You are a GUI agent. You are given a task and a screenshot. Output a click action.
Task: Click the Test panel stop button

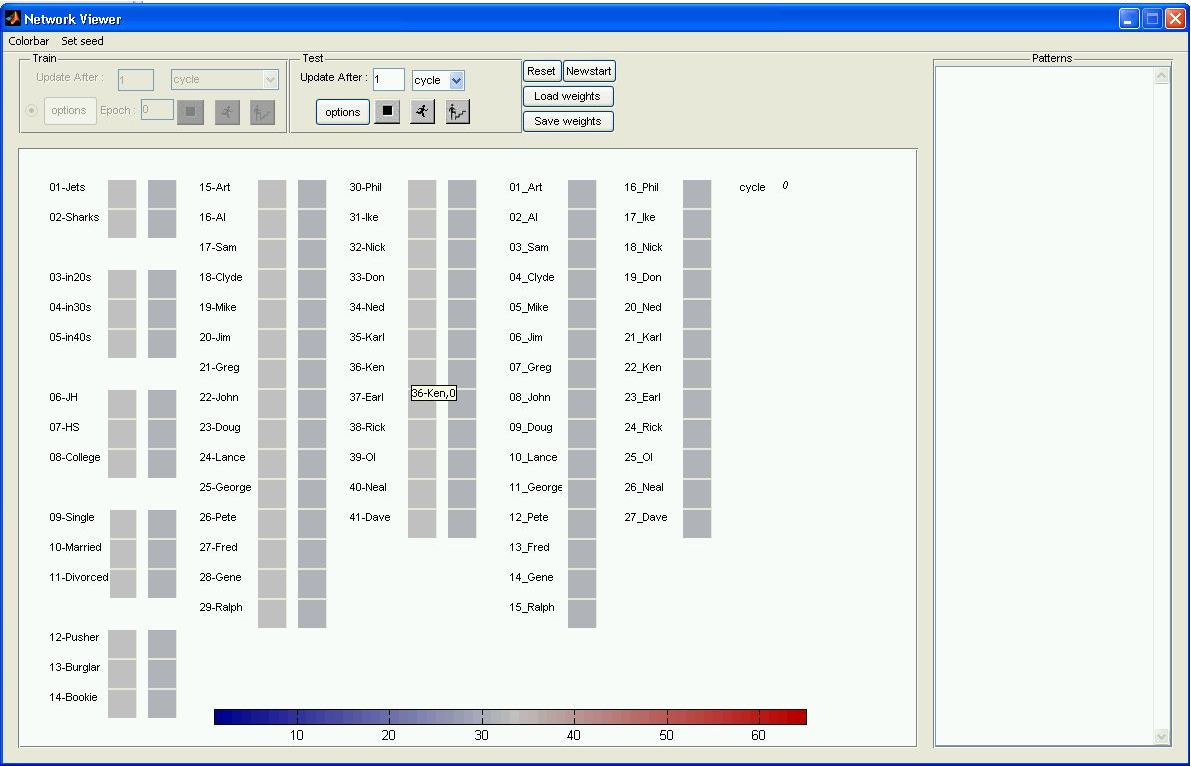pos(387,112)
